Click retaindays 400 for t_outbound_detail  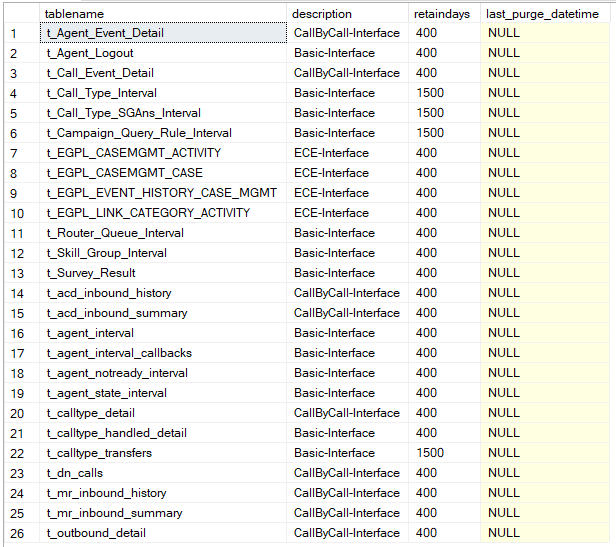[444, 533]
